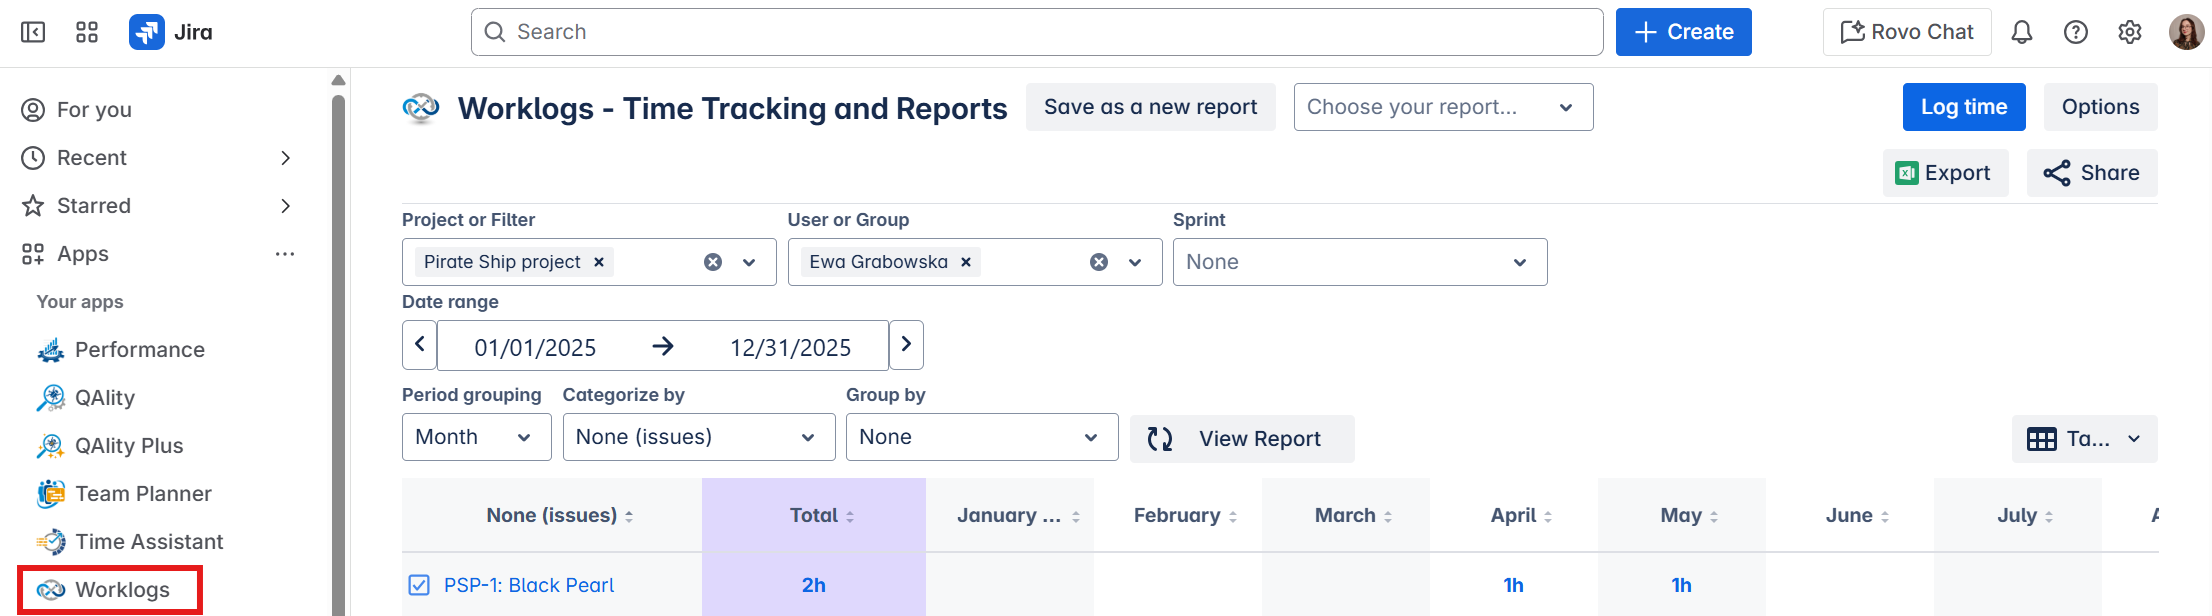
Task: Open notifications bell
Action: [x=2022, y=32]
